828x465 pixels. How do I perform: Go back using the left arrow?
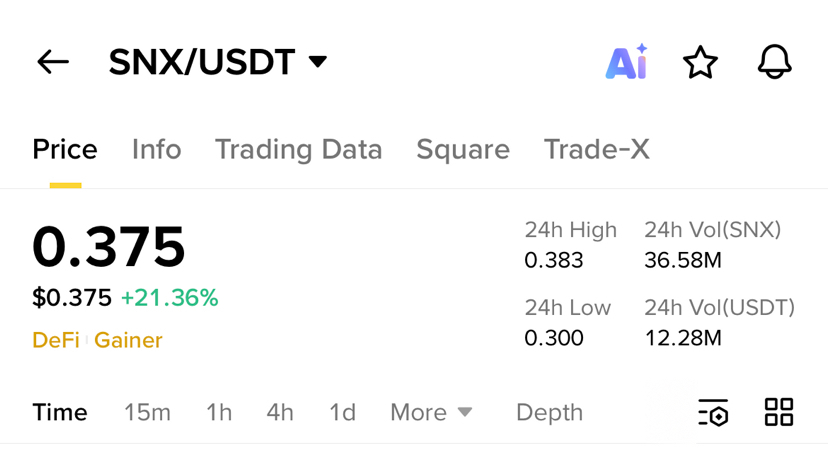pyautogui.click(x=53, y=62)
